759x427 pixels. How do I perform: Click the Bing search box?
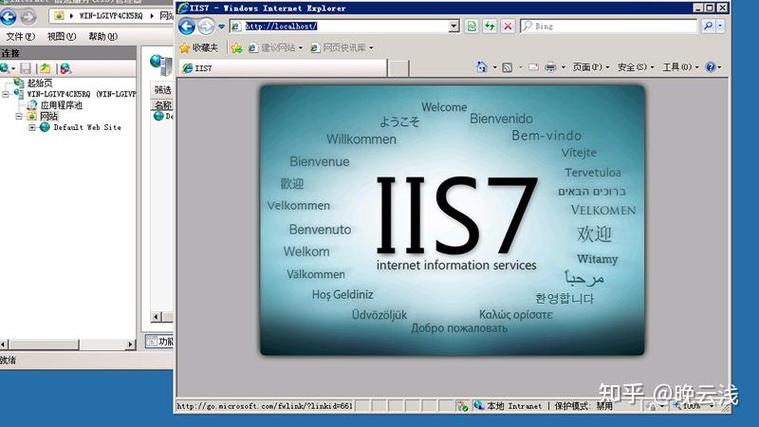609,26
